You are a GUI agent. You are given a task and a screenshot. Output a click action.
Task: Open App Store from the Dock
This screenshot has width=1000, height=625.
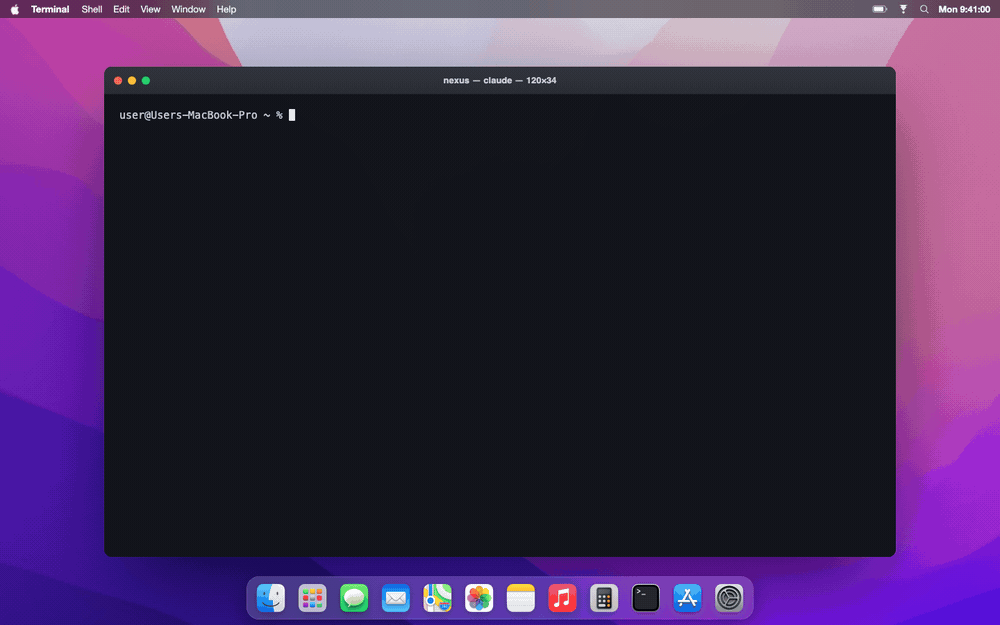click(x=688, y=598)
